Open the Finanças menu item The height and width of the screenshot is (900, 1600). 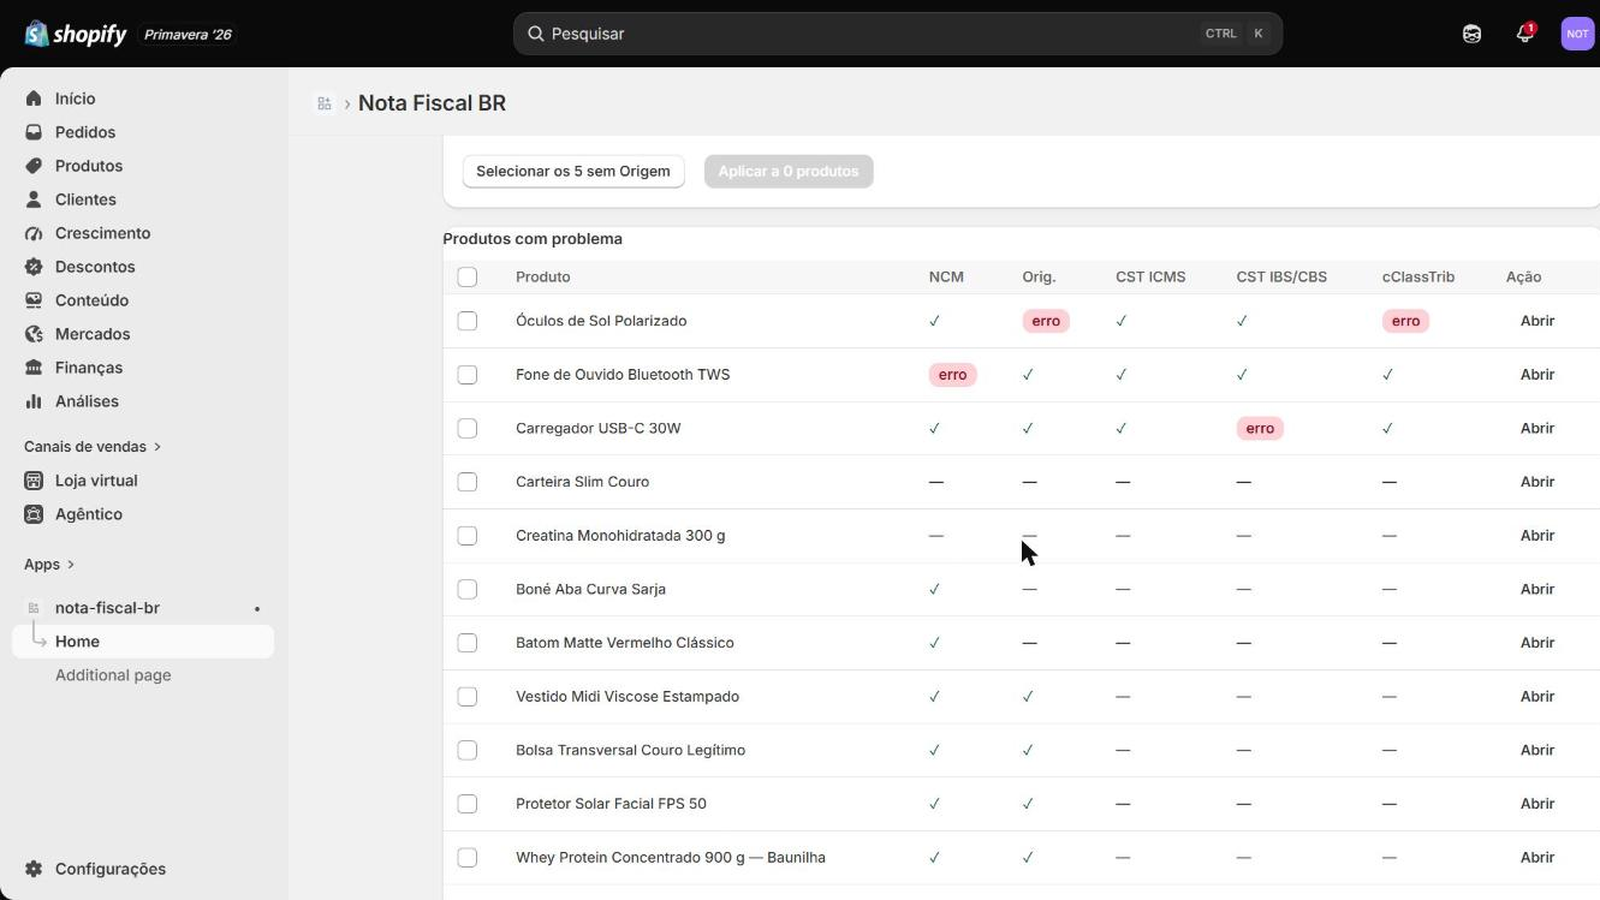(x=143, y=367)
